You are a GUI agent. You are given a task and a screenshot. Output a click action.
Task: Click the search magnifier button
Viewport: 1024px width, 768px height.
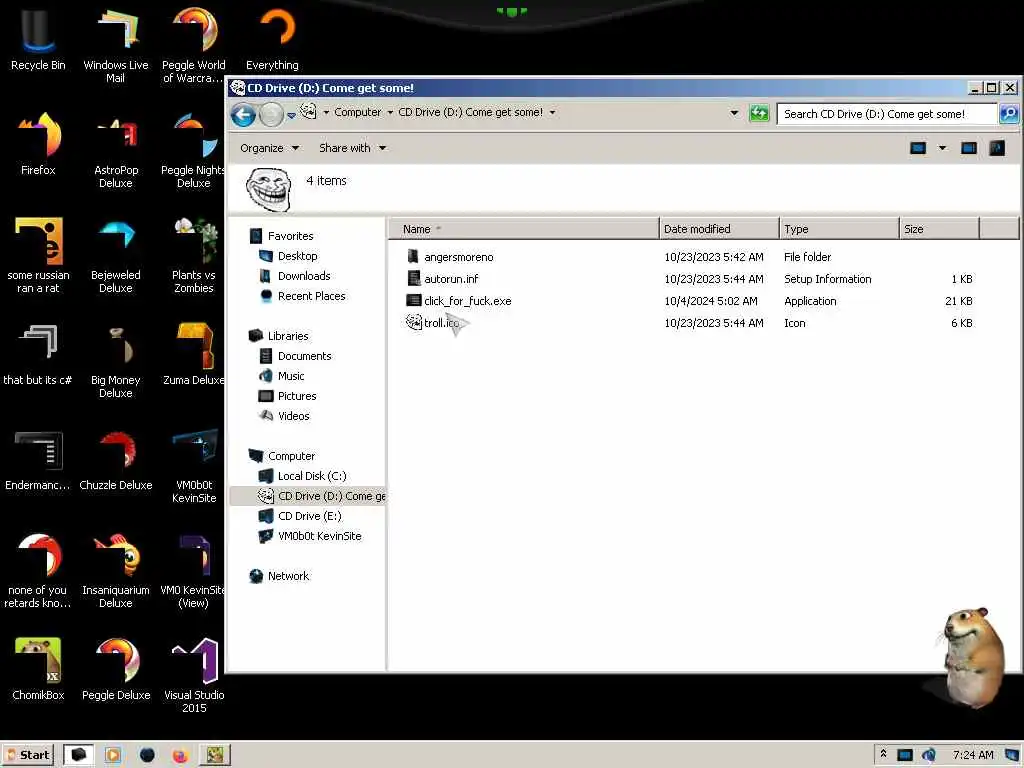[x=1009, y=114]
